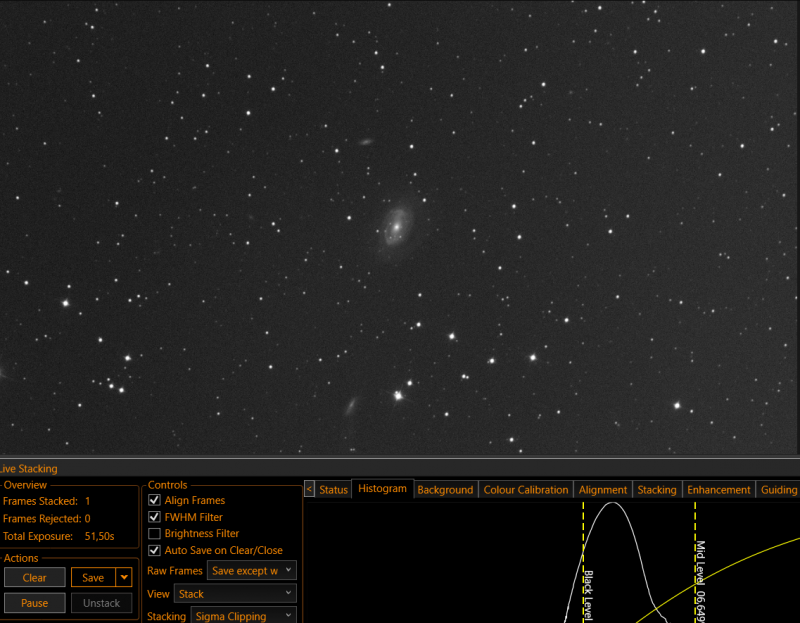This screenshot has height=623, width=800.
Task: Switch to the Enhancement tab
Action: point(718,490)
